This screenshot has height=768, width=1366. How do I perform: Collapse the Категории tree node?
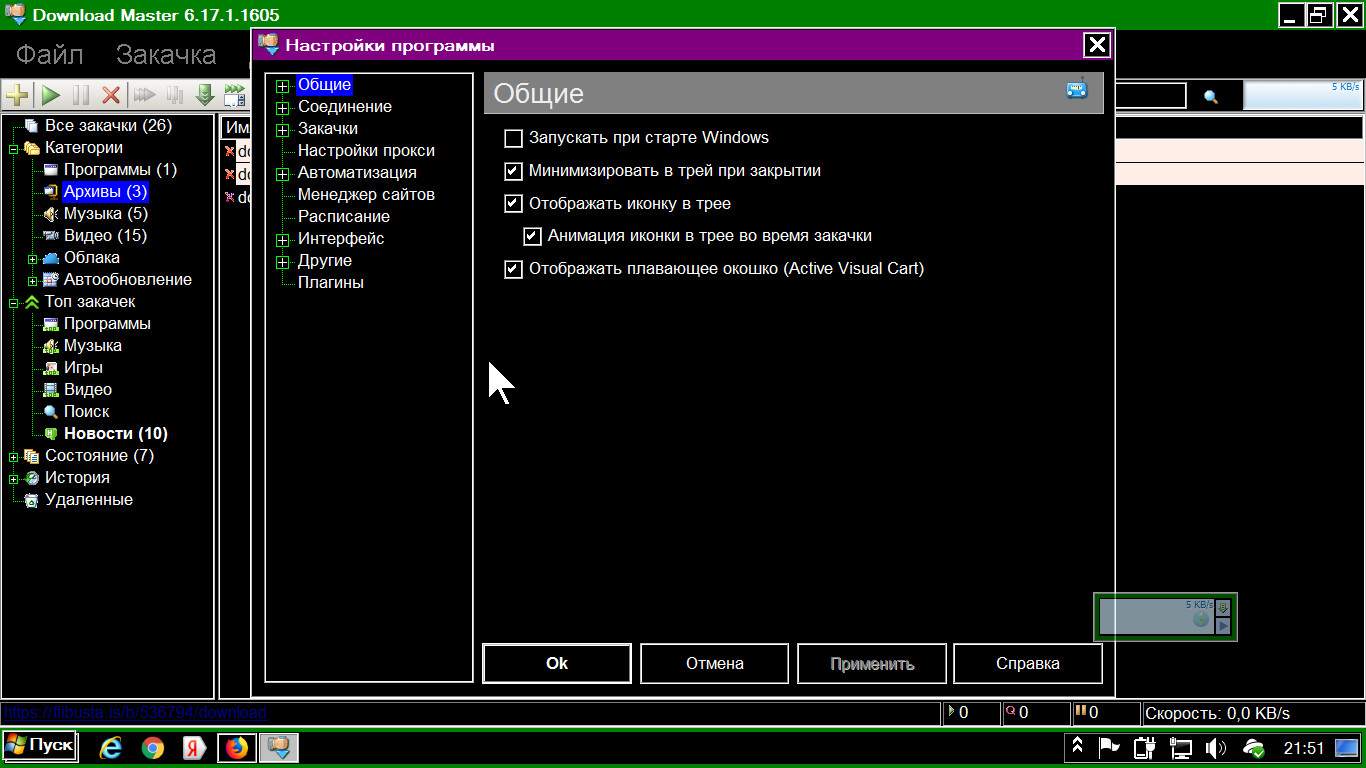(14, 148)
